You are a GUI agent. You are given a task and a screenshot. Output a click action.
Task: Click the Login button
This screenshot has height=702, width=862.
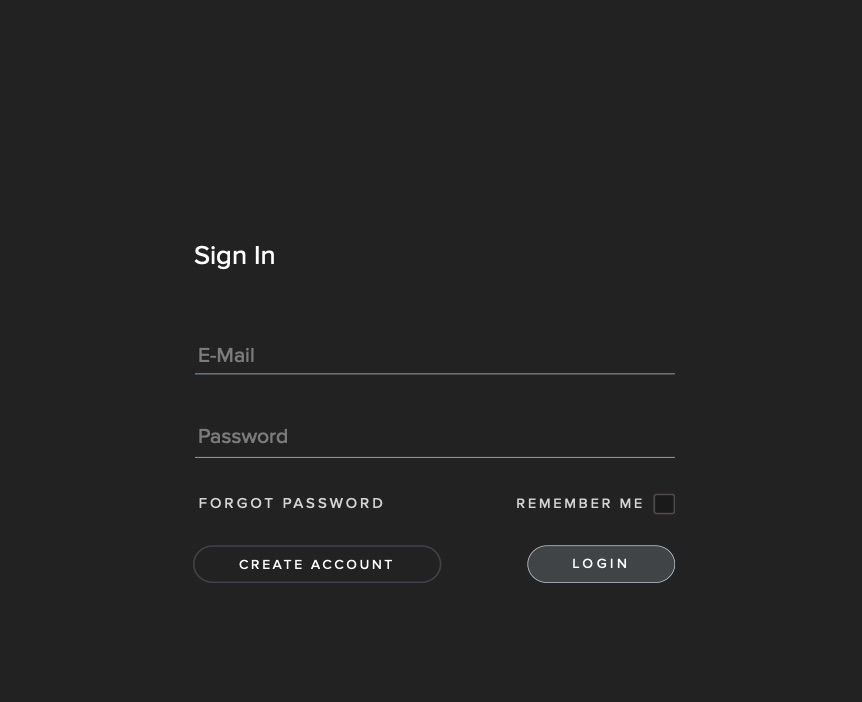601,564
